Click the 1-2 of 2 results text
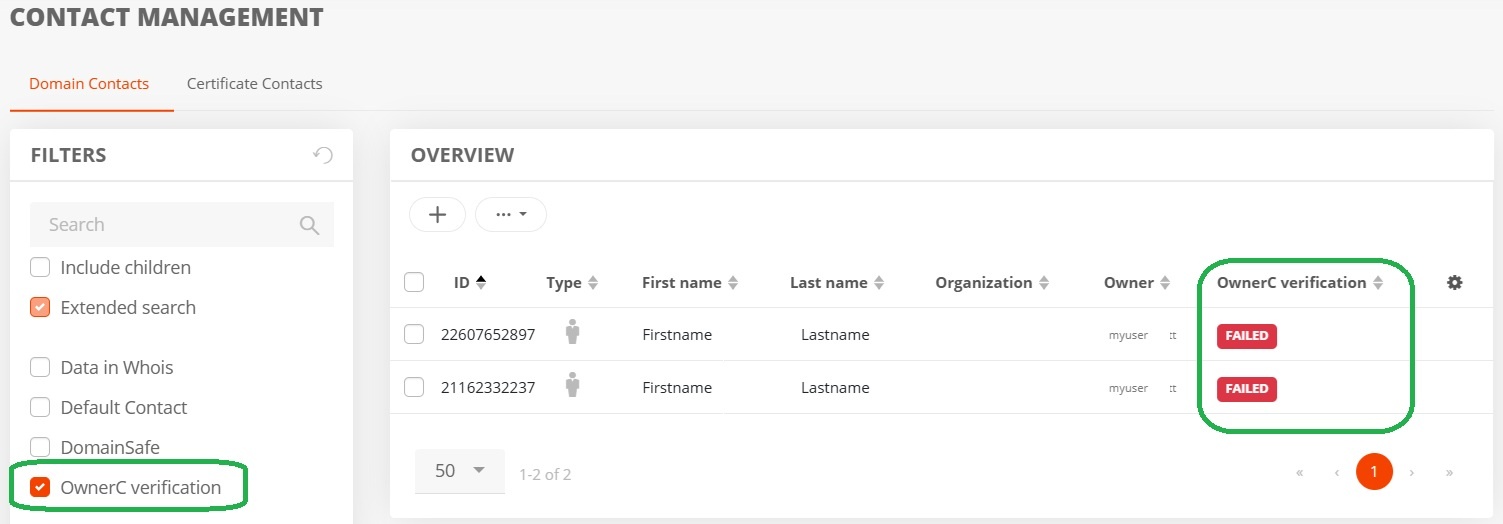The width and height of the screenshot is (1503, 524). 545,474
